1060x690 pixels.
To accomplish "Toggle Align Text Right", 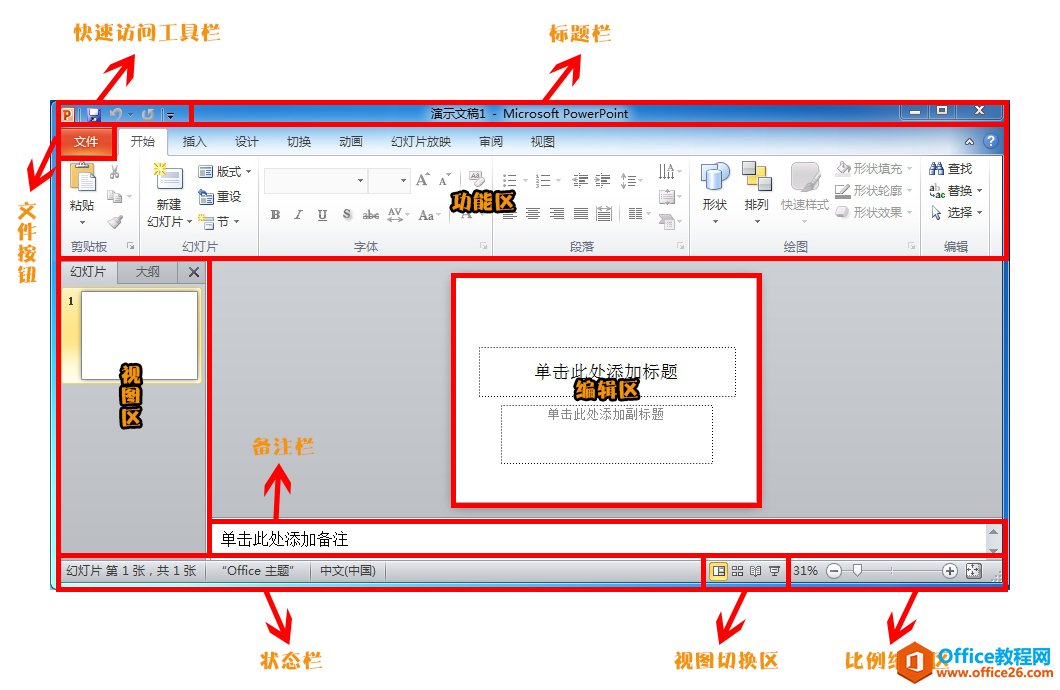I will [x=557, y=214].
